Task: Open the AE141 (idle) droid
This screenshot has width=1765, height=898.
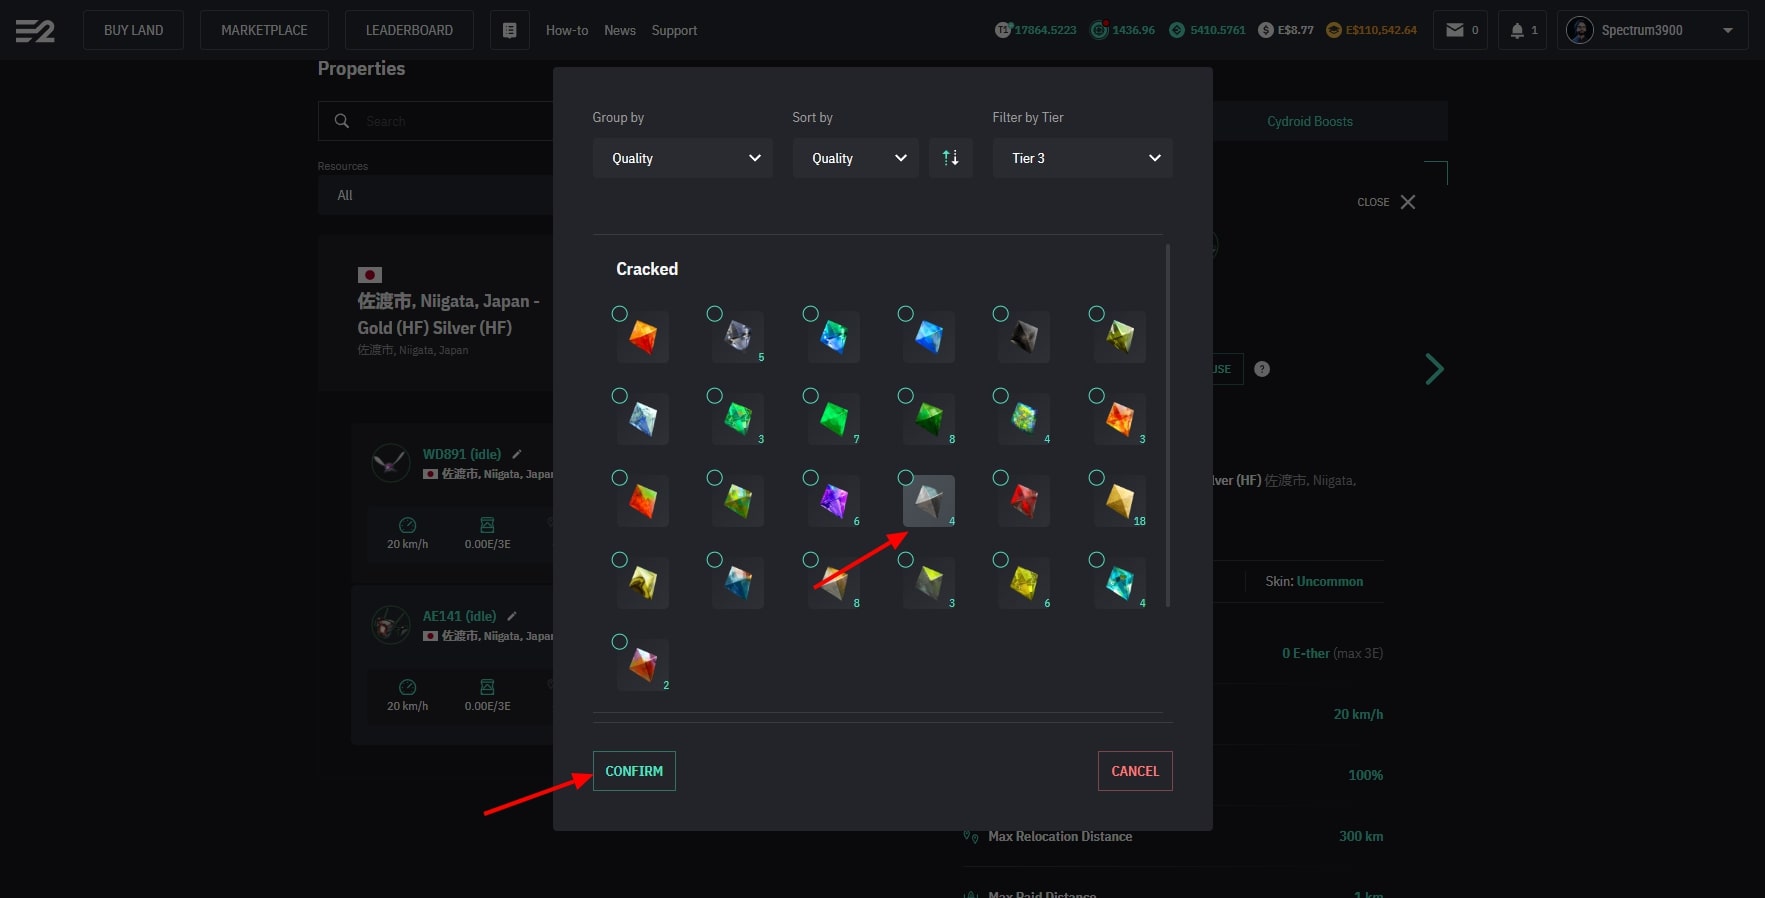Action: pyautogui.click(x=459, y=616)
